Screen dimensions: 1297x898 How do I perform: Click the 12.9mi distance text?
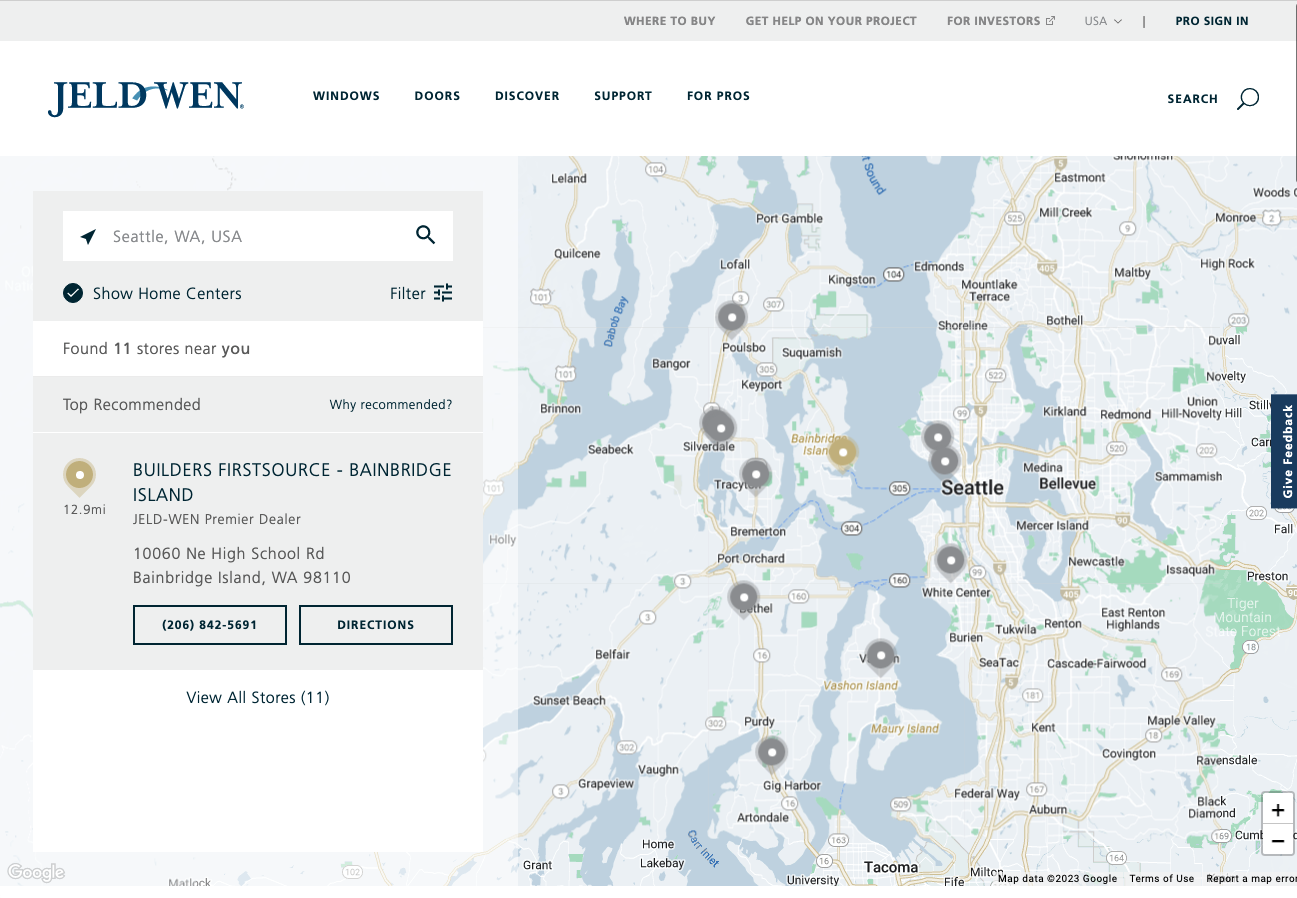tap(84, 510)
